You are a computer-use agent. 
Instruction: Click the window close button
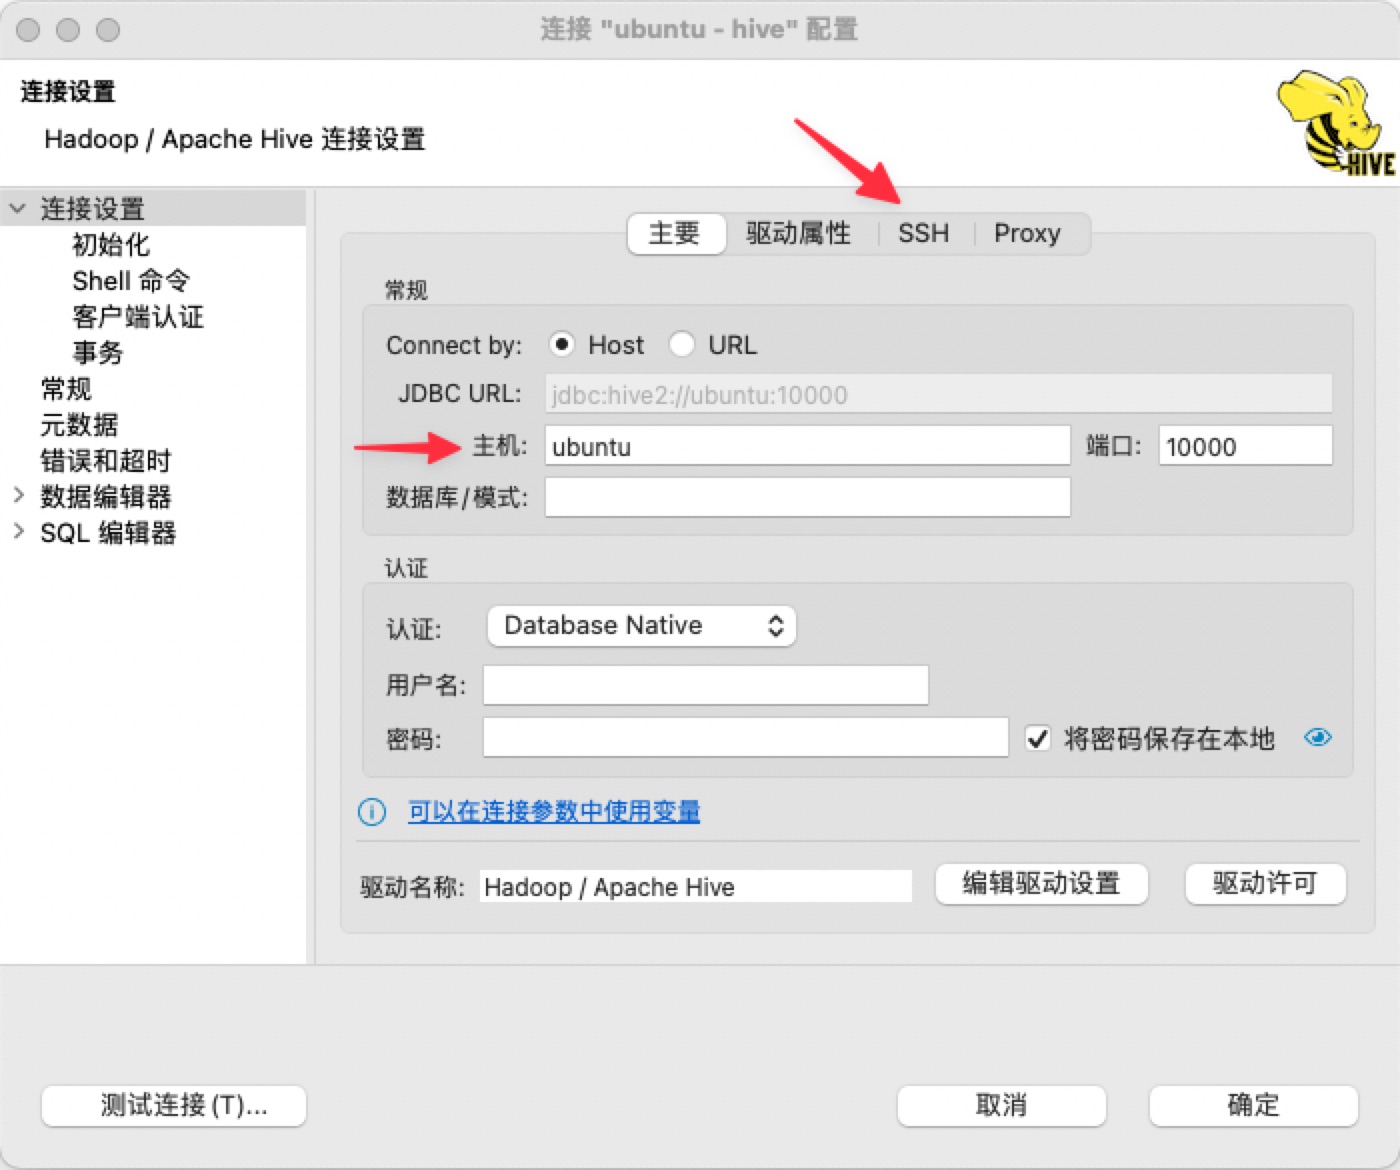pos(28,30)
